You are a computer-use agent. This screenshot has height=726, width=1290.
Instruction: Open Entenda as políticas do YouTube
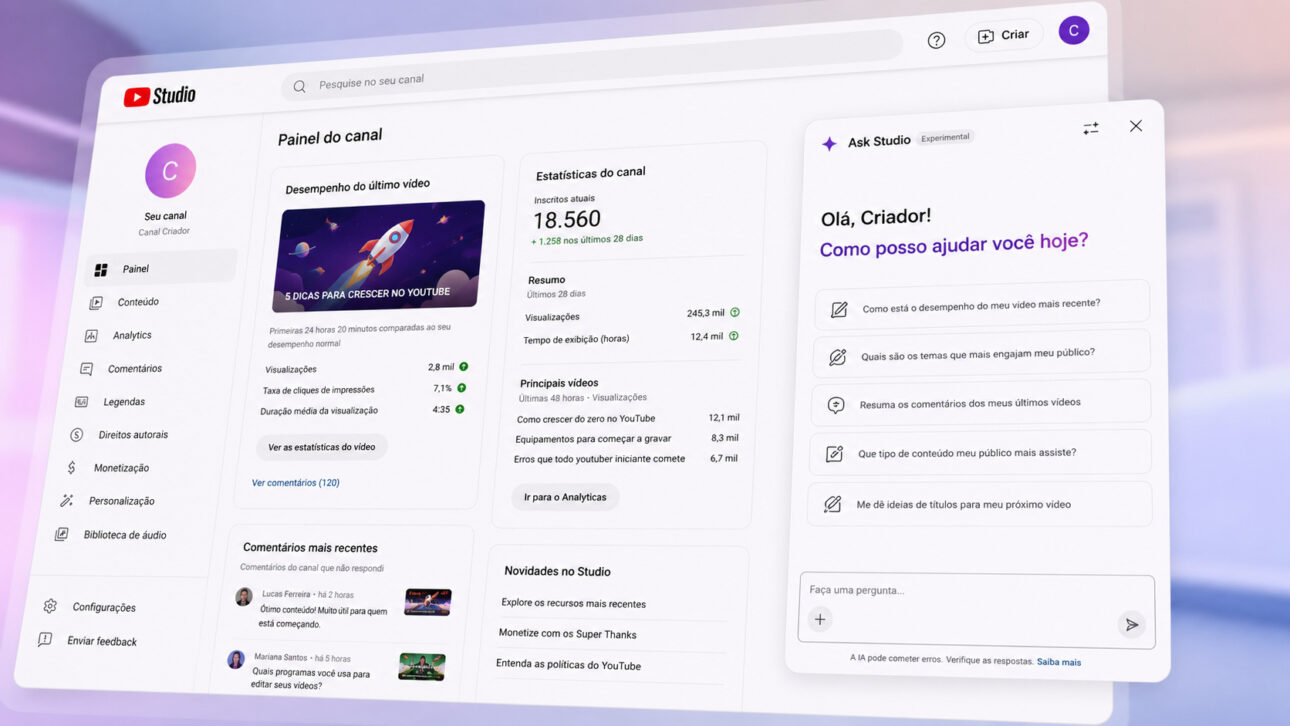click(568, 665)
